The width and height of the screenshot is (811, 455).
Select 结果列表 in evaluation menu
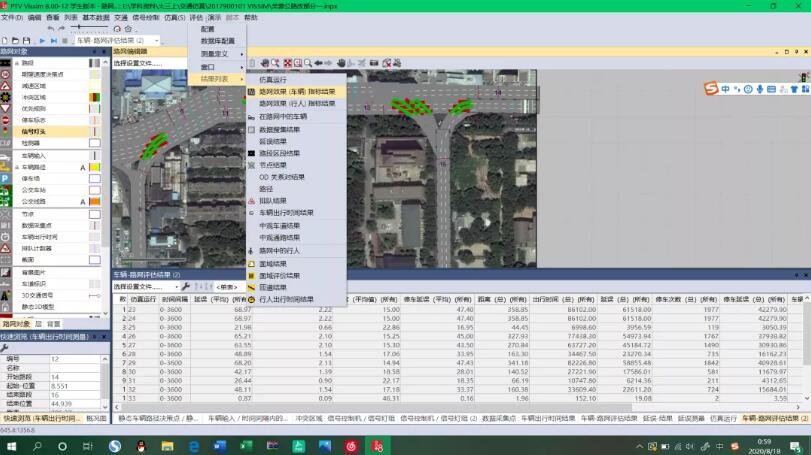click(217, 79)
